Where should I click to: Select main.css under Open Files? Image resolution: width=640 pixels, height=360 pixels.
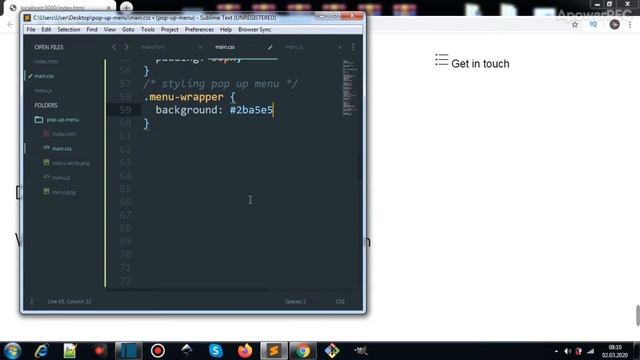click(44, 76)
